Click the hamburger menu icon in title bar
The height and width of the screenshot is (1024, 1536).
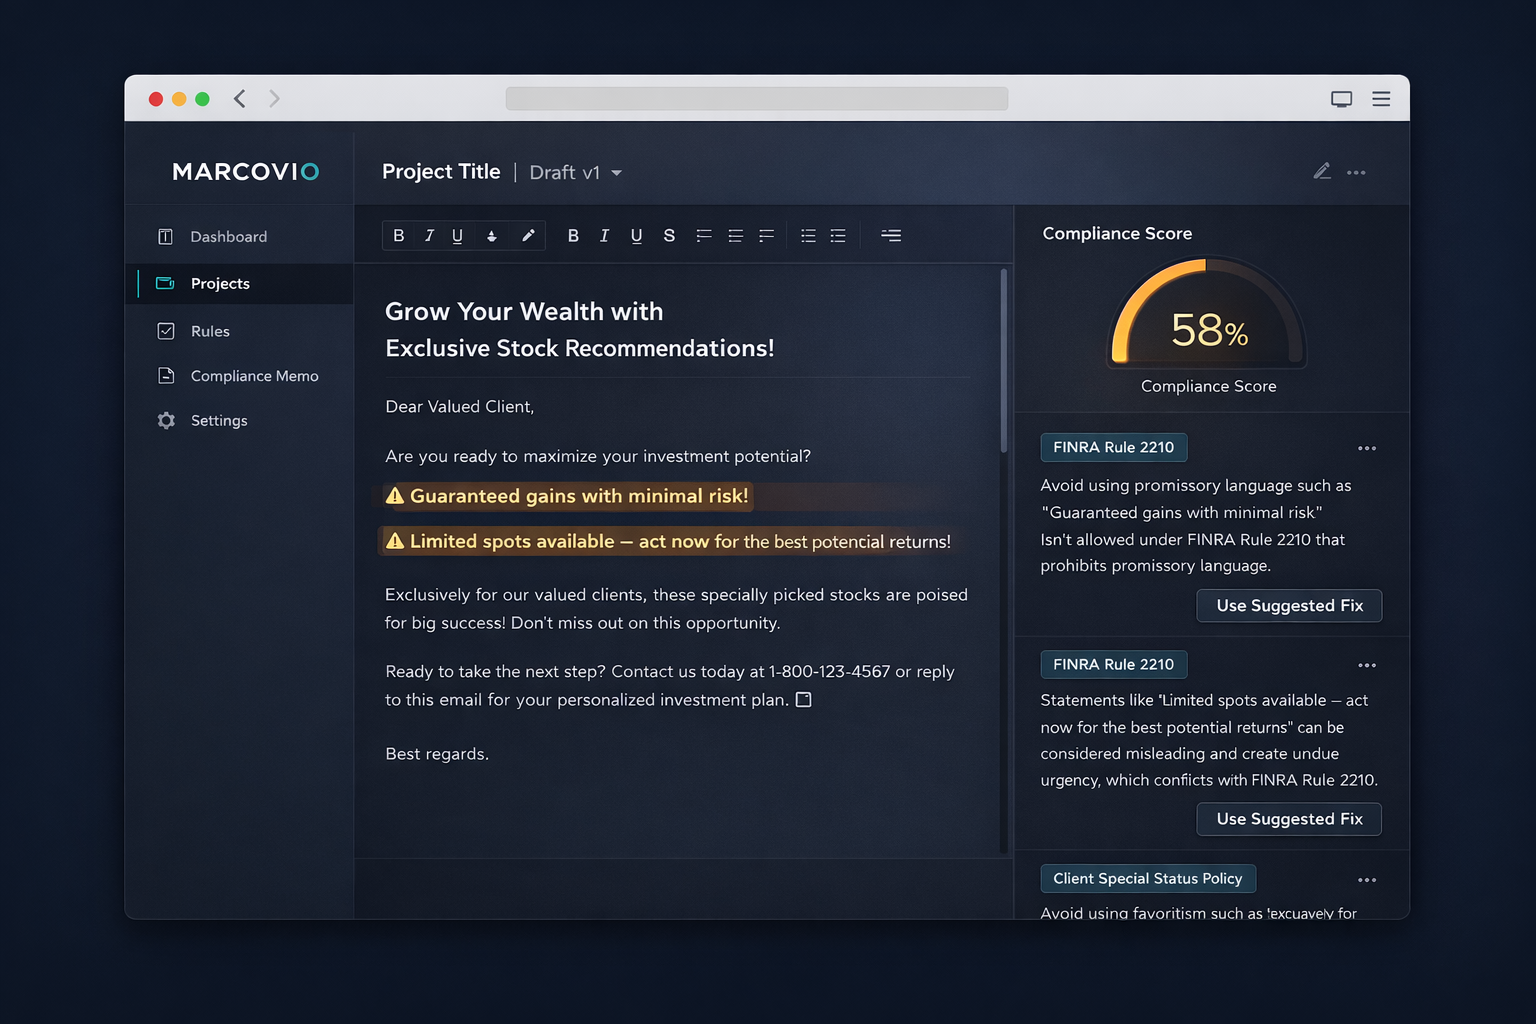[x=1381, y=99]
